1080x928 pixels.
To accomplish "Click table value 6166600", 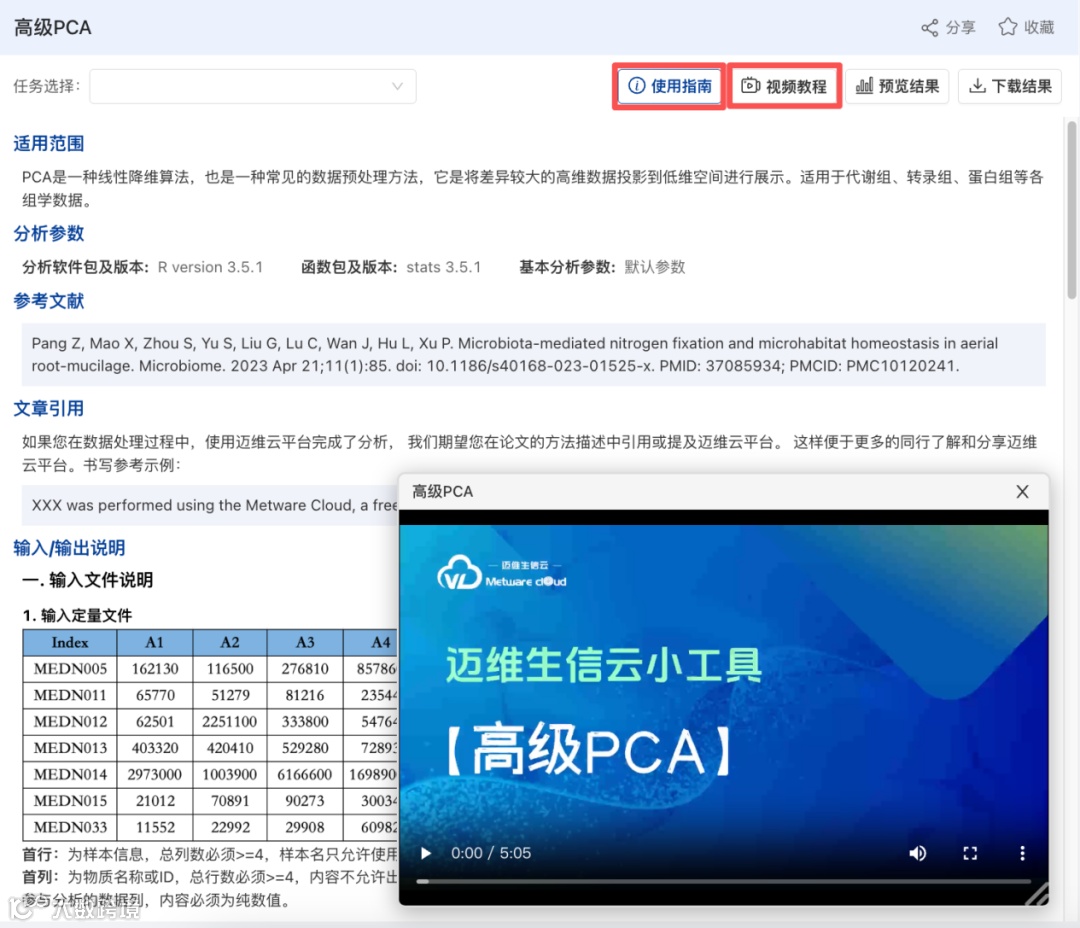I will 305,774.
